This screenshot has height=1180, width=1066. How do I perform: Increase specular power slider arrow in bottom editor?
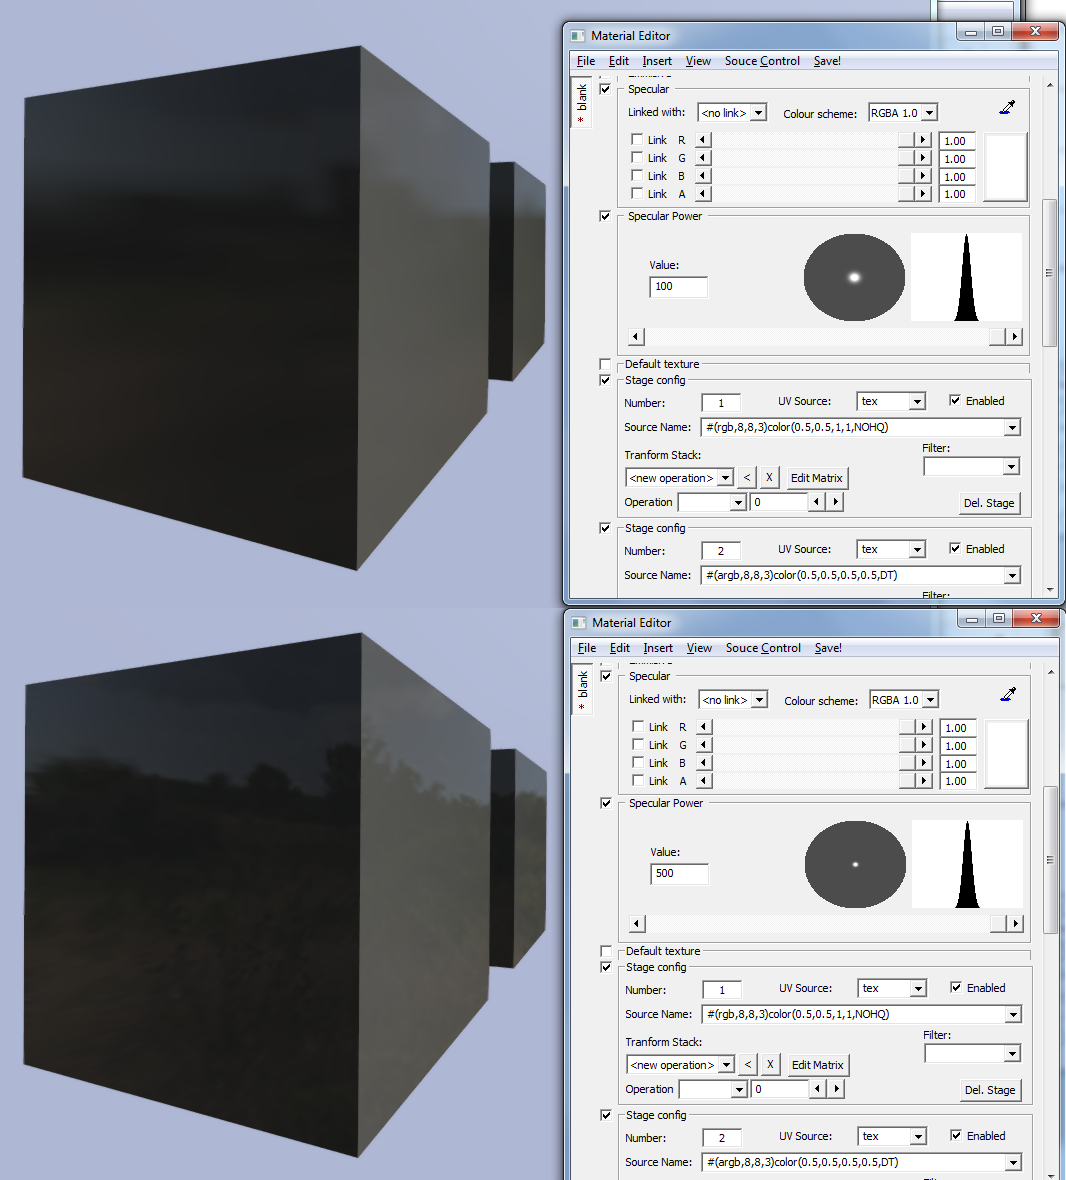pyautogui.click(x=1016, y=924)
